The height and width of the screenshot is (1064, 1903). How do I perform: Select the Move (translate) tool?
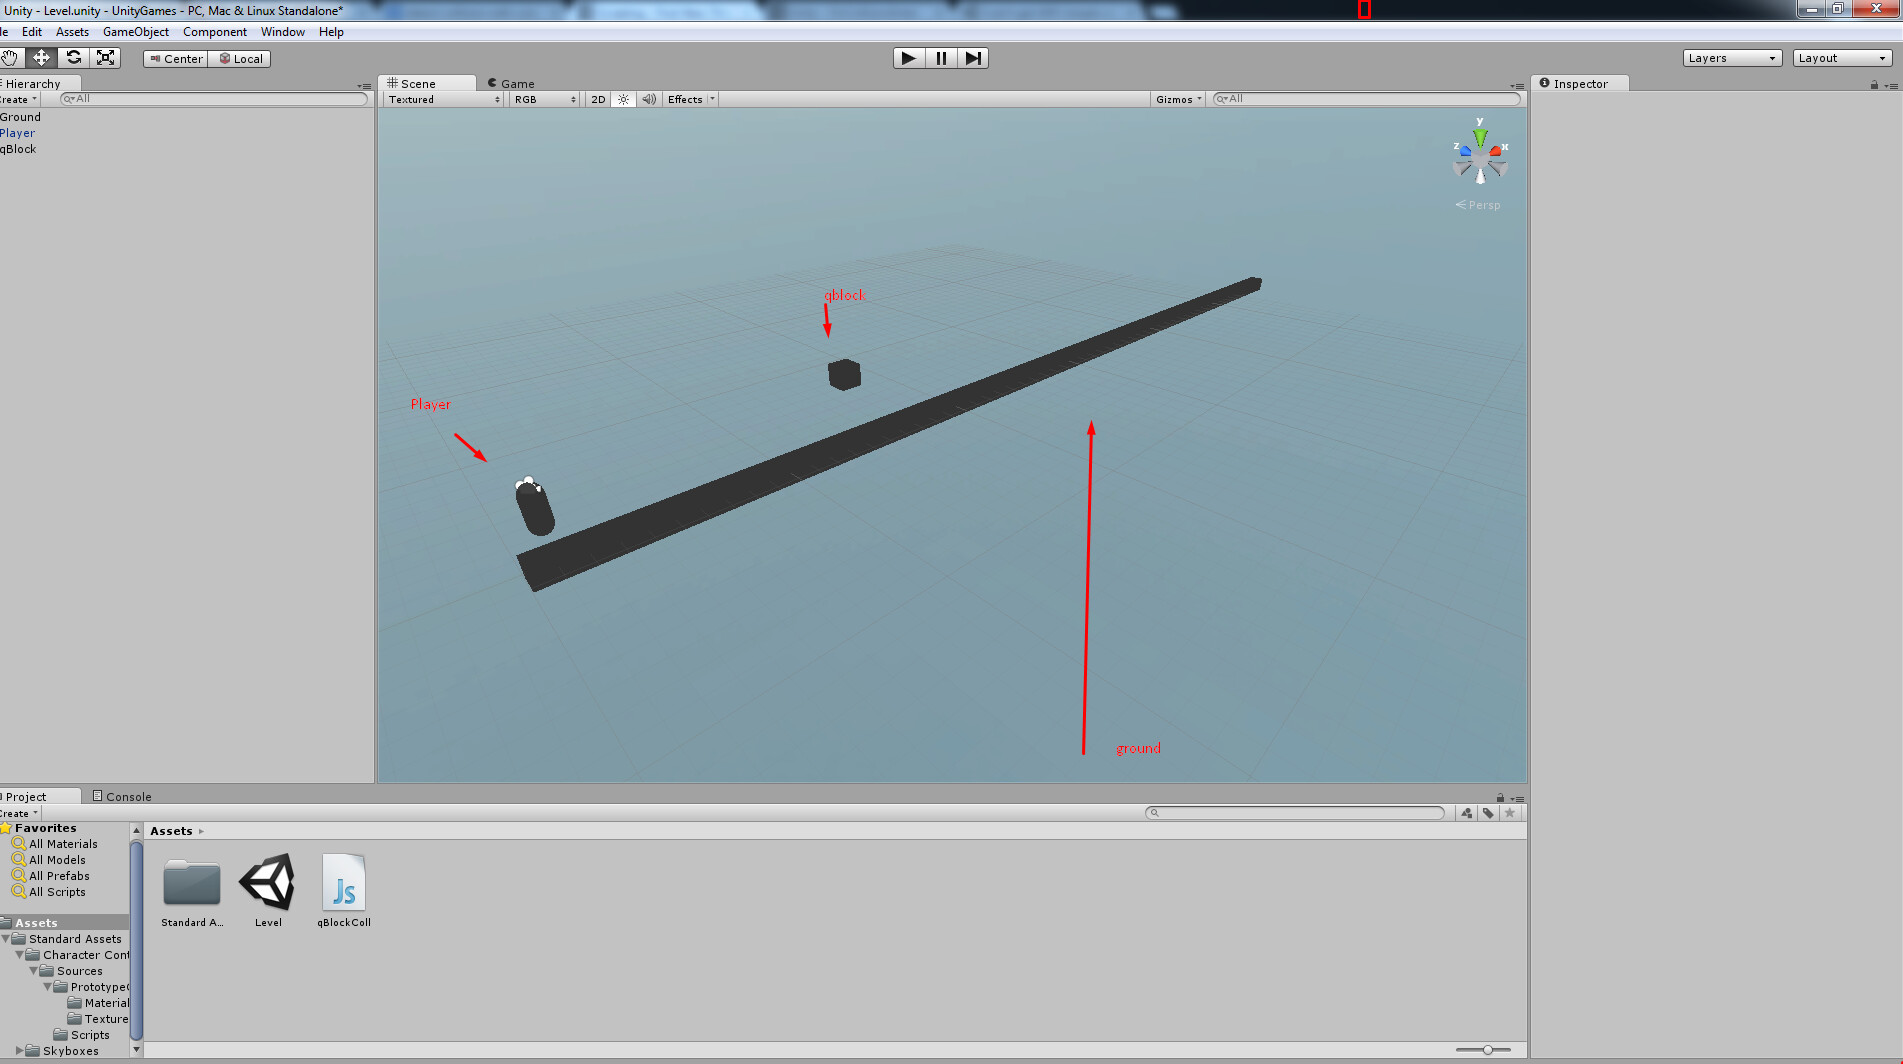pos(41,58)
